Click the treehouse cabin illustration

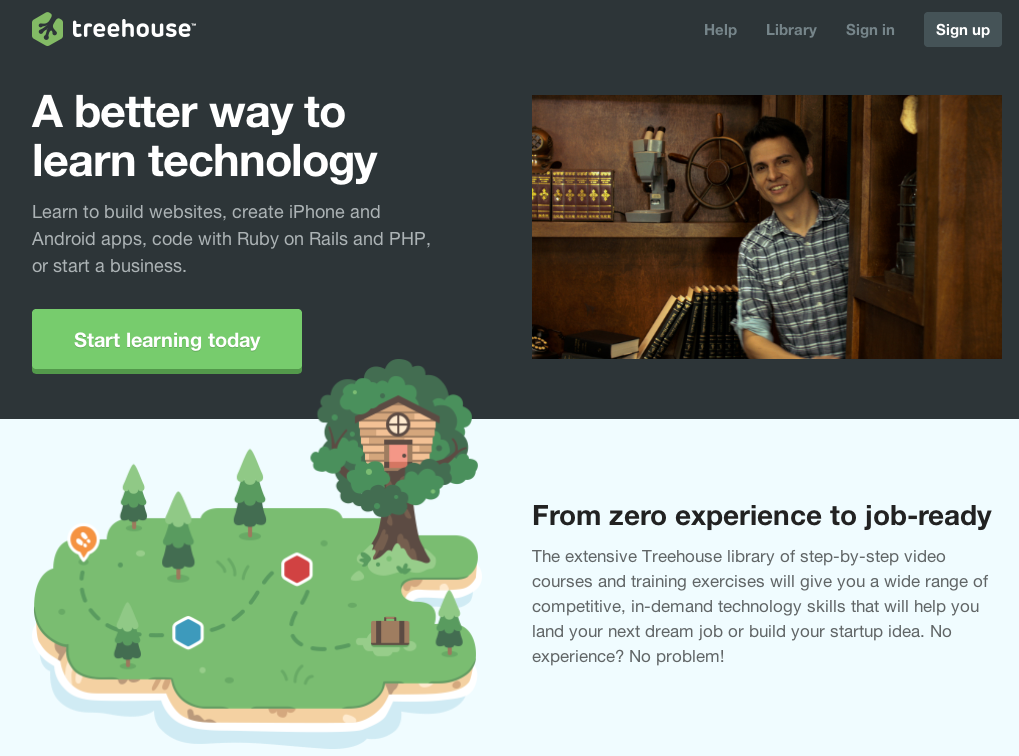398,435
